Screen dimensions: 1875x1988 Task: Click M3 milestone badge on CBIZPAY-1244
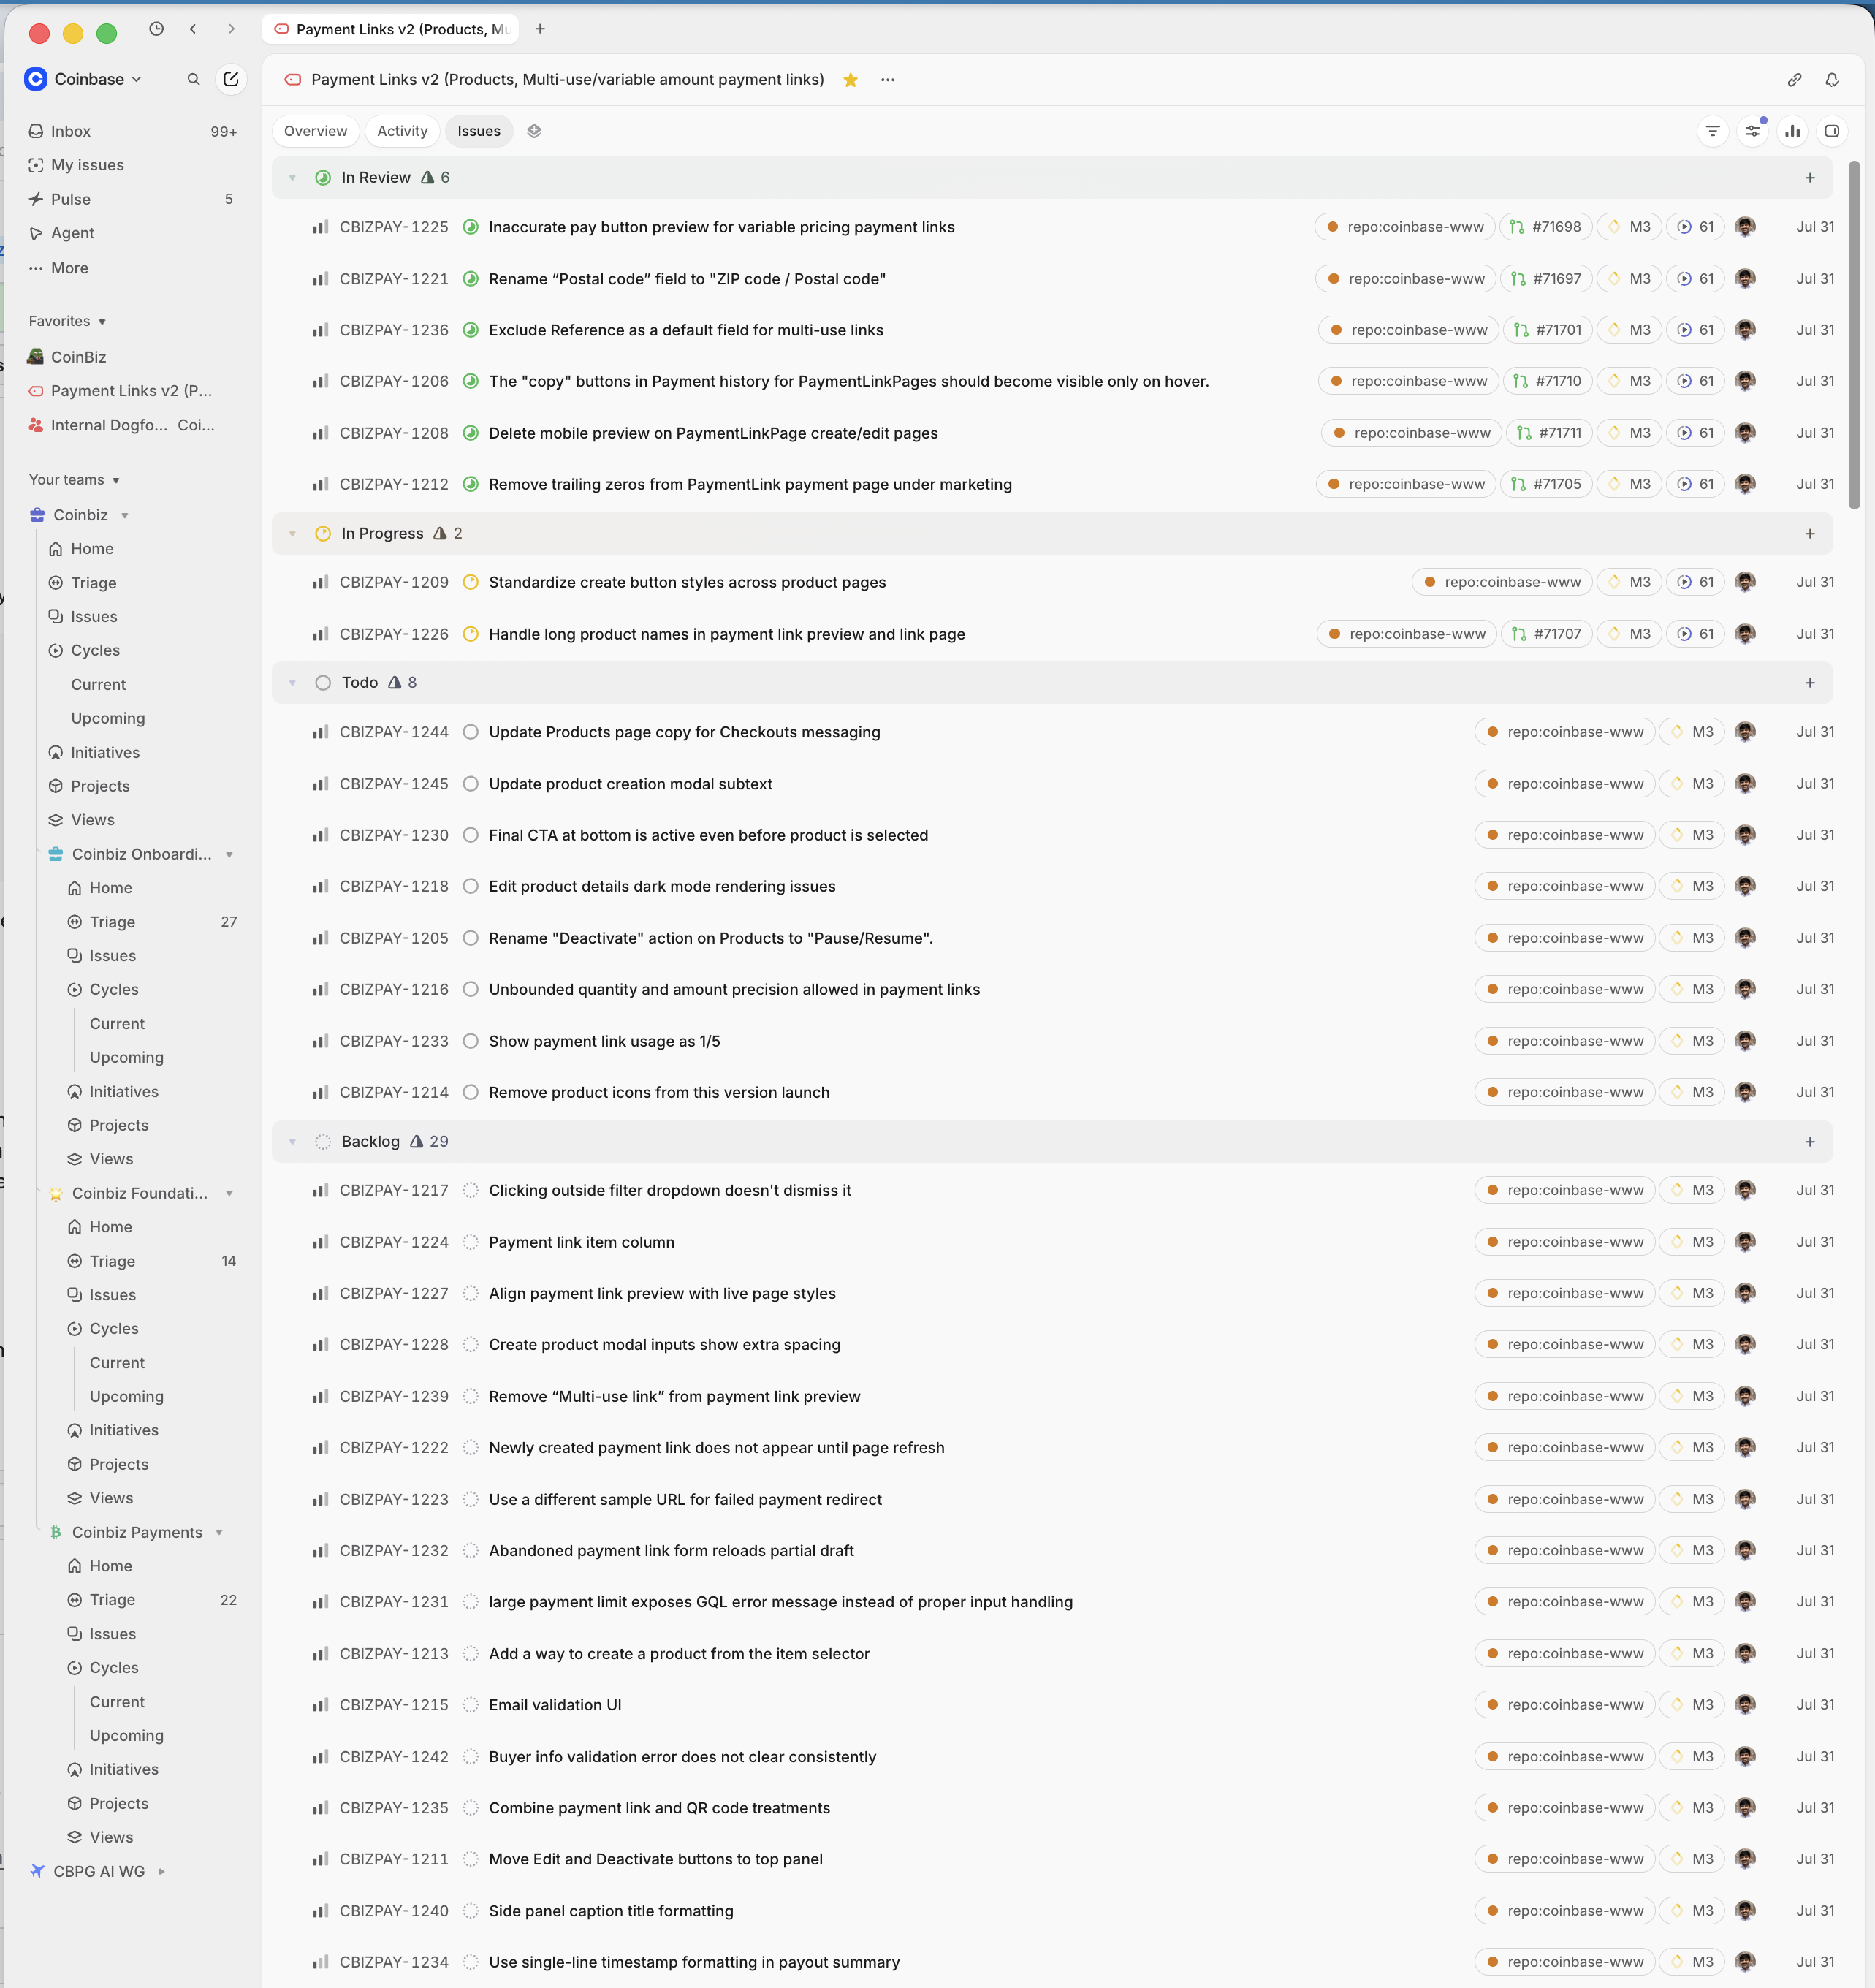coord(1692,732)
